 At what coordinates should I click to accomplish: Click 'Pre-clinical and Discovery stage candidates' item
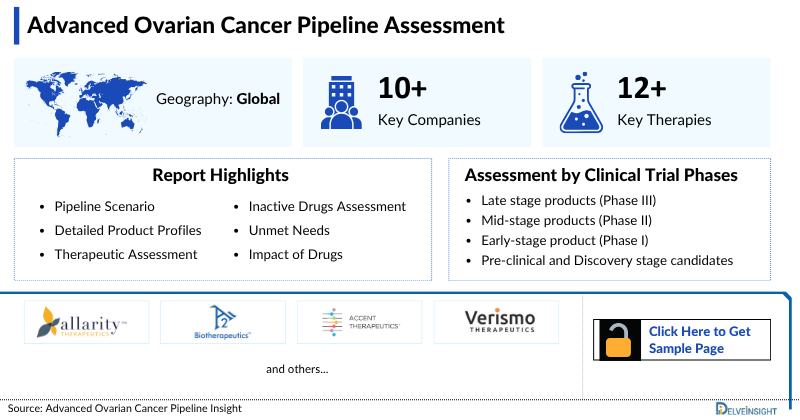coord(607,260)
